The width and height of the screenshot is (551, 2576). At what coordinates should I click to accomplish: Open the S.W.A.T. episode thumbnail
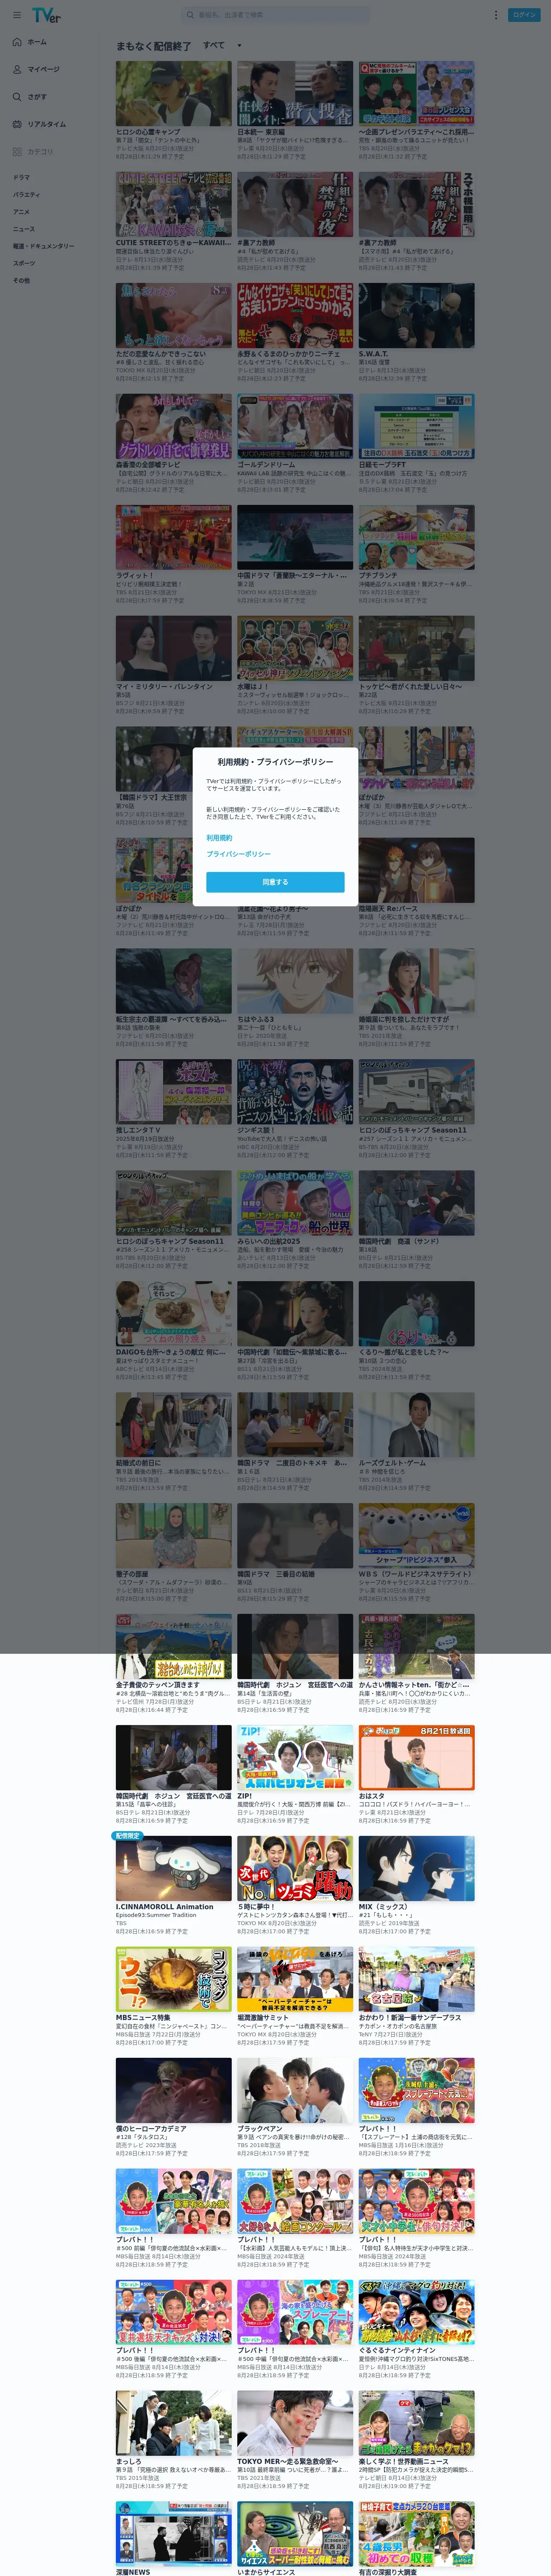pyautogui.click(x=417, y=315)
